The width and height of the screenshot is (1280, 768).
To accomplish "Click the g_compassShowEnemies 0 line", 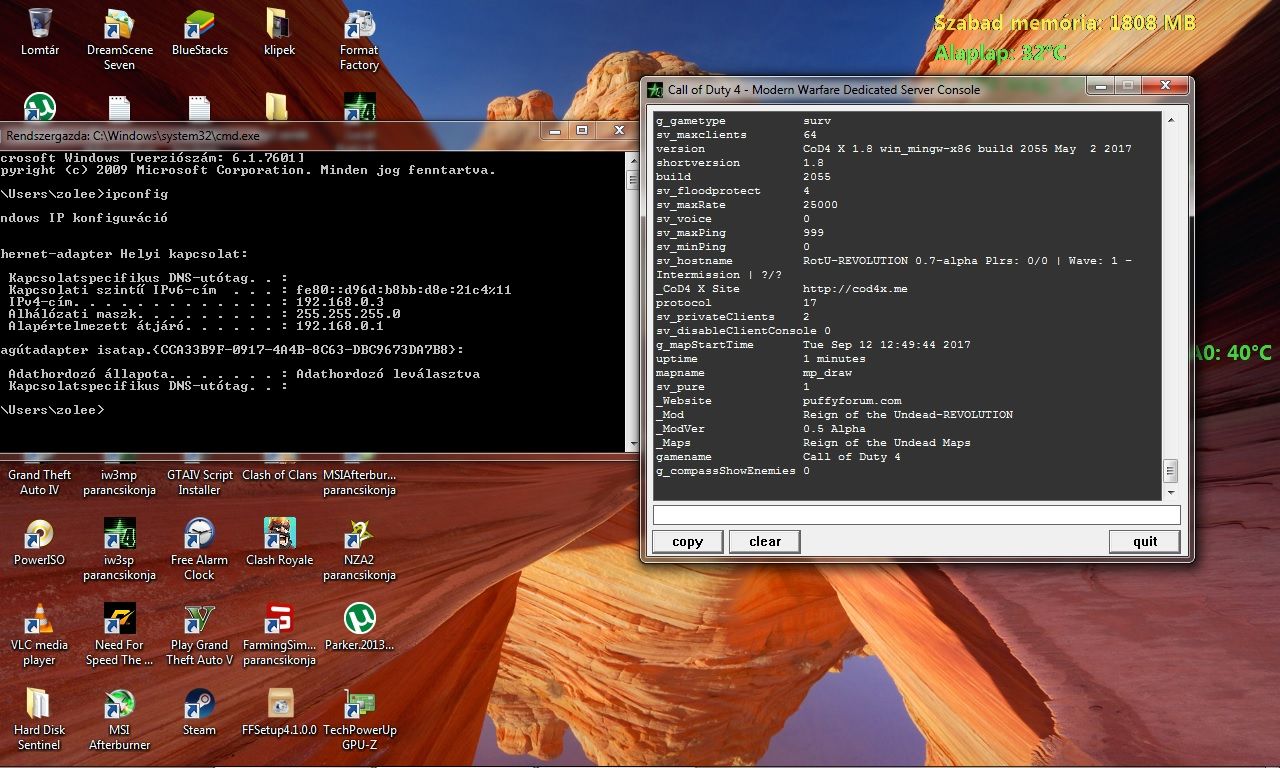I will (x=733, y=471).
